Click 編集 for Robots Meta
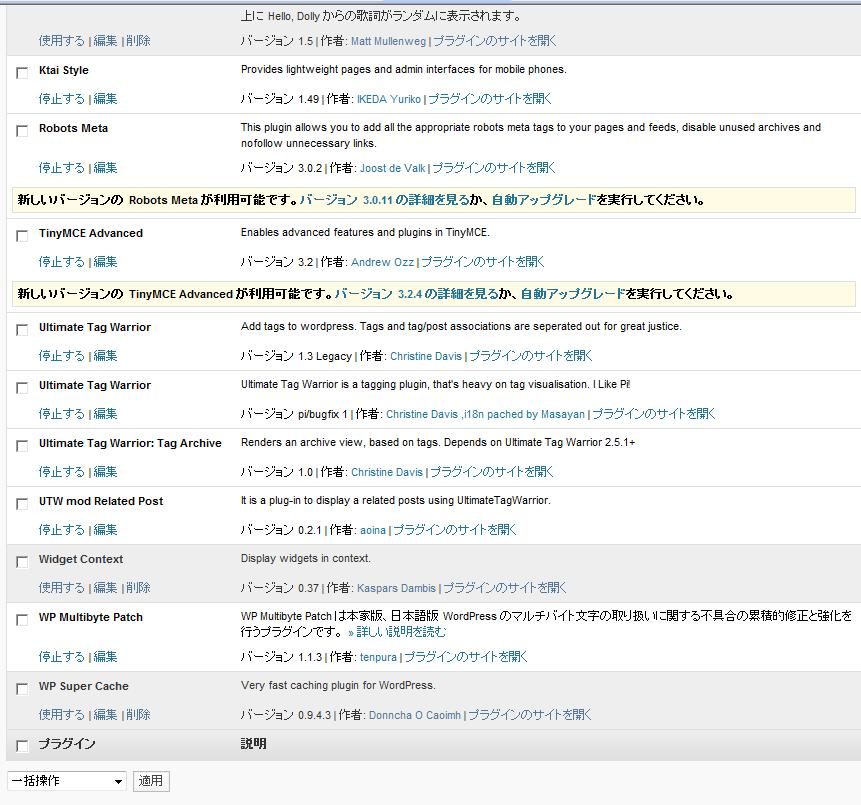The height and width of the screenshot is (805, 861). coord(105,168)
